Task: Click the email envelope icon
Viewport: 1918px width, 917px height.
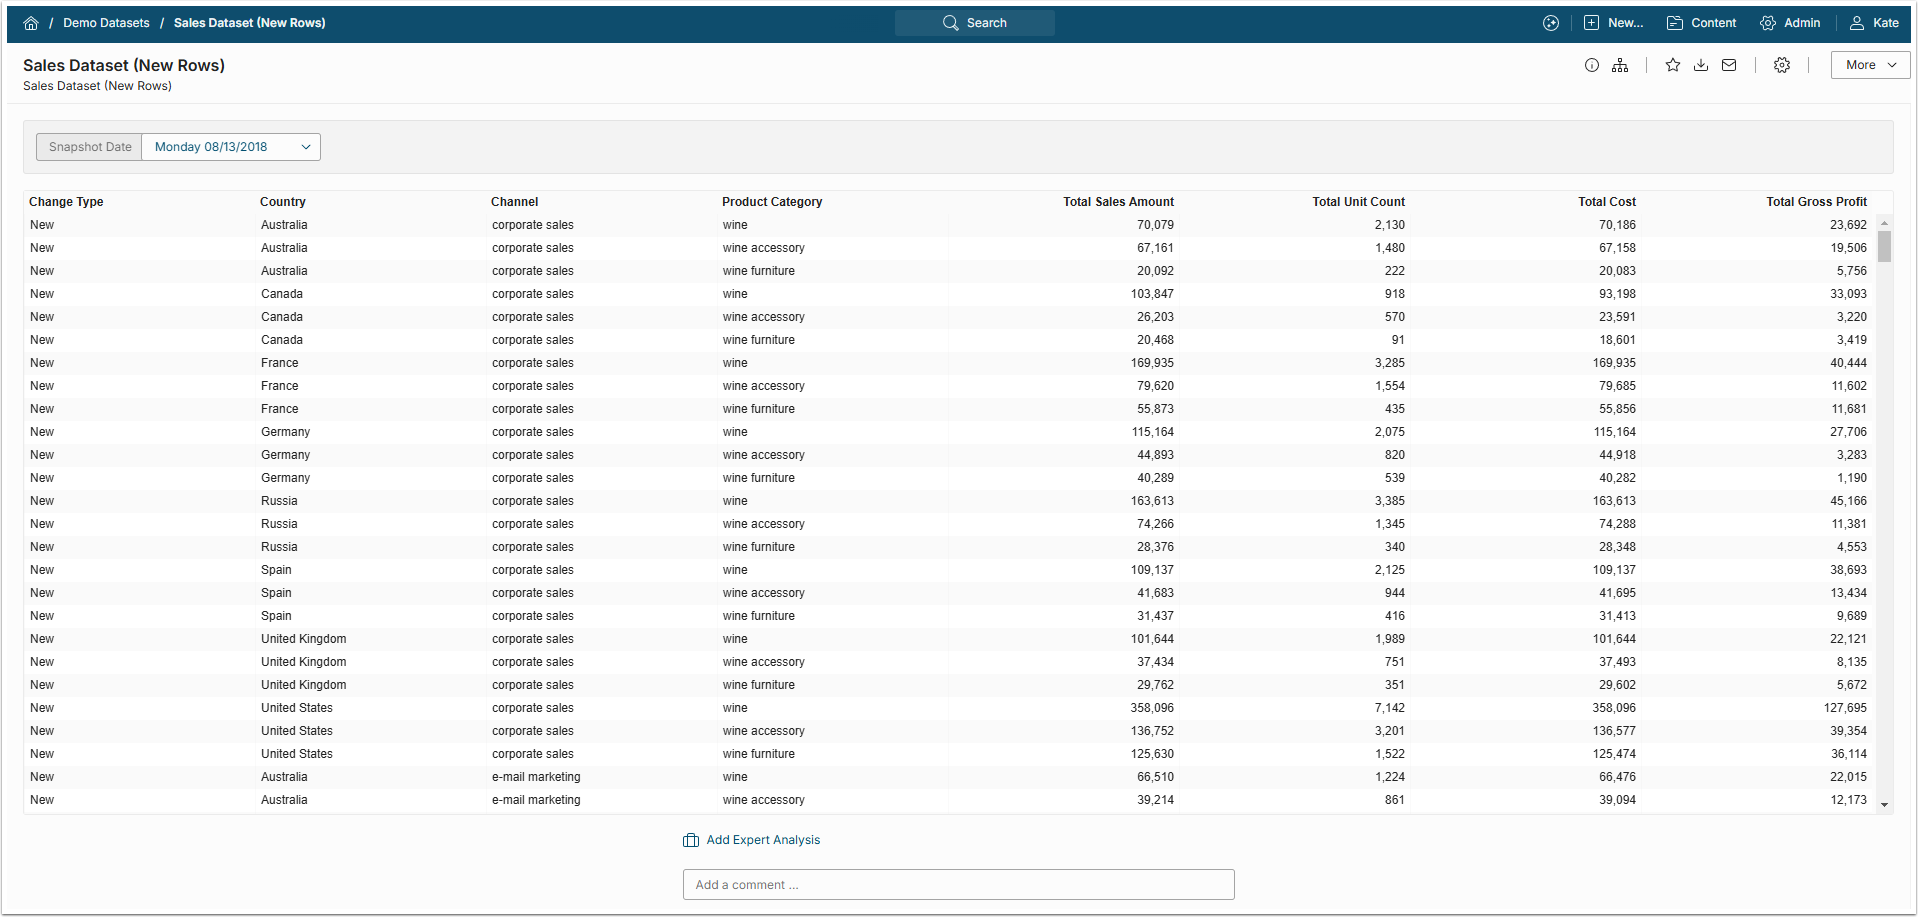Action: click(1729, 65)
